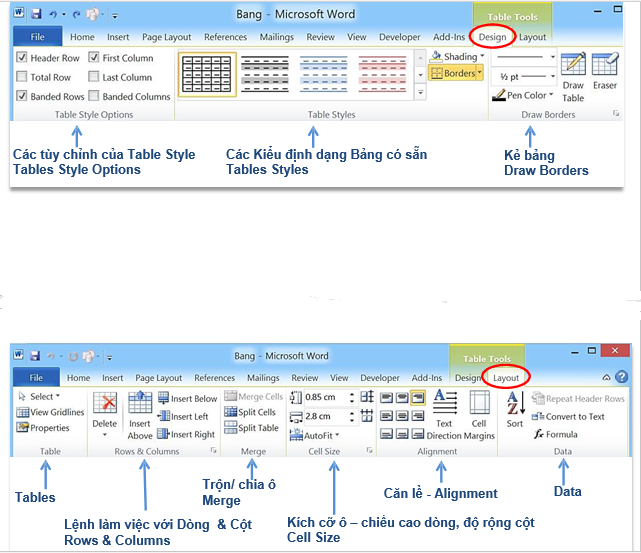
Task: Open the red-circled Layout tab
Action: pyautogui.click(x=506, y=378)
